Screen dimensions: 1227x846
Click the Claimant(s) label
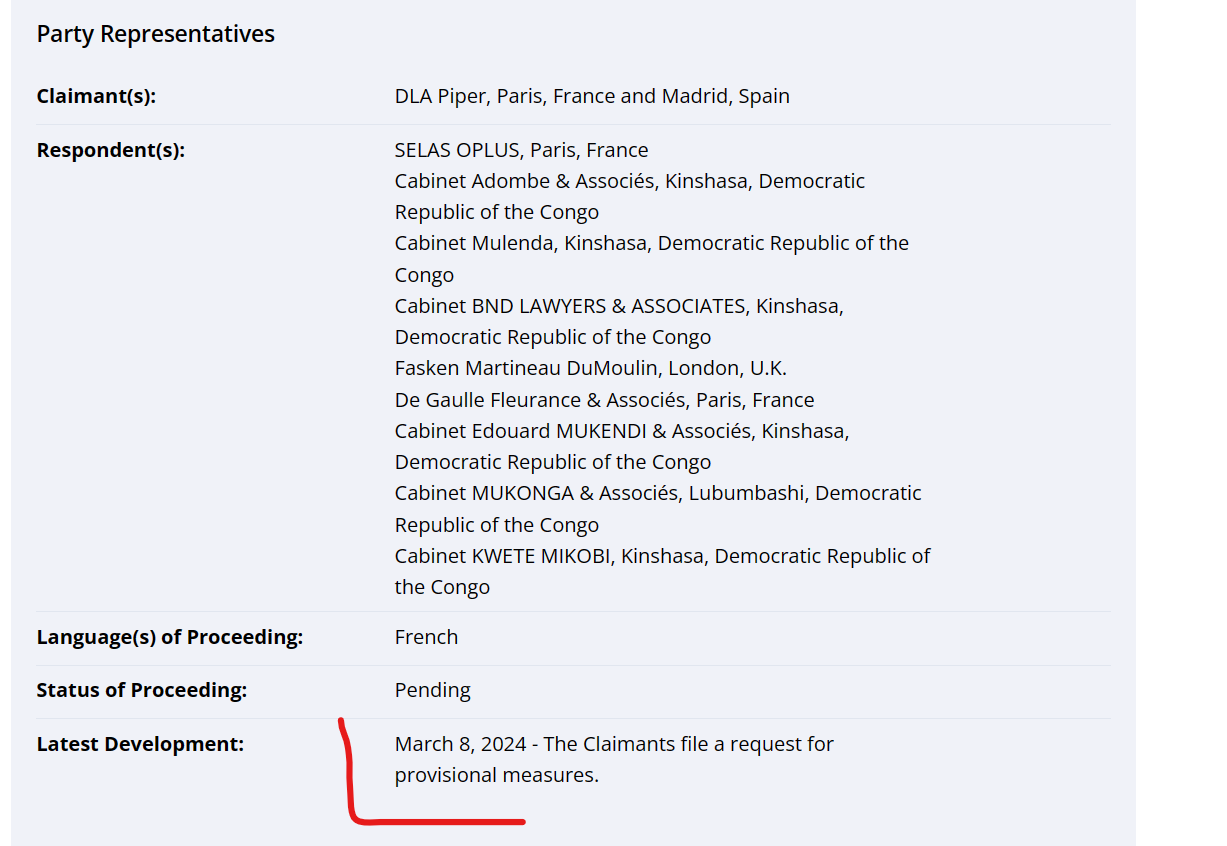[96, 96]
